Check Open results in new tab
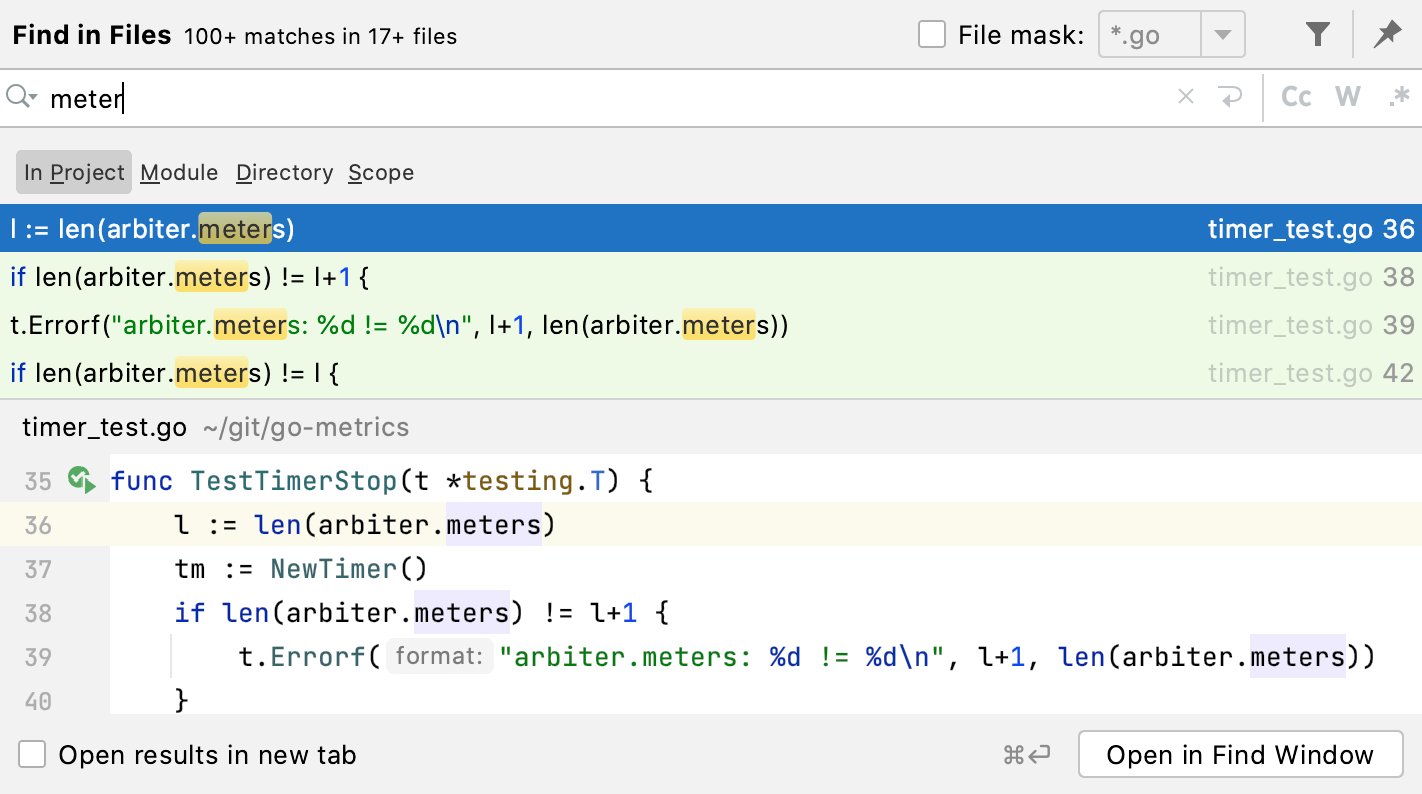This screenshot has height=794, width=1422. coord(33,755)
